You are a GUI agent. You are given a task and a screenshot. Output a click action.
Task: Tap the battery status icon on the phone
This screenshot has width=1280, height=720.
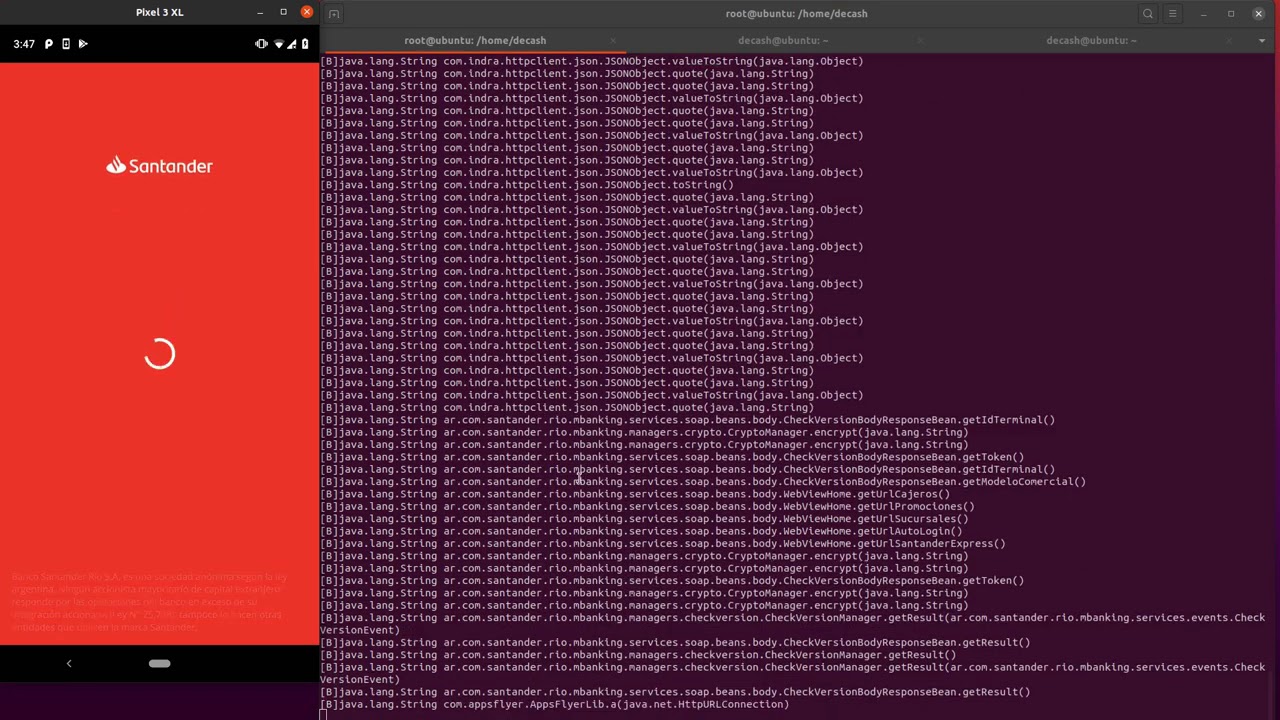point(305,44)
